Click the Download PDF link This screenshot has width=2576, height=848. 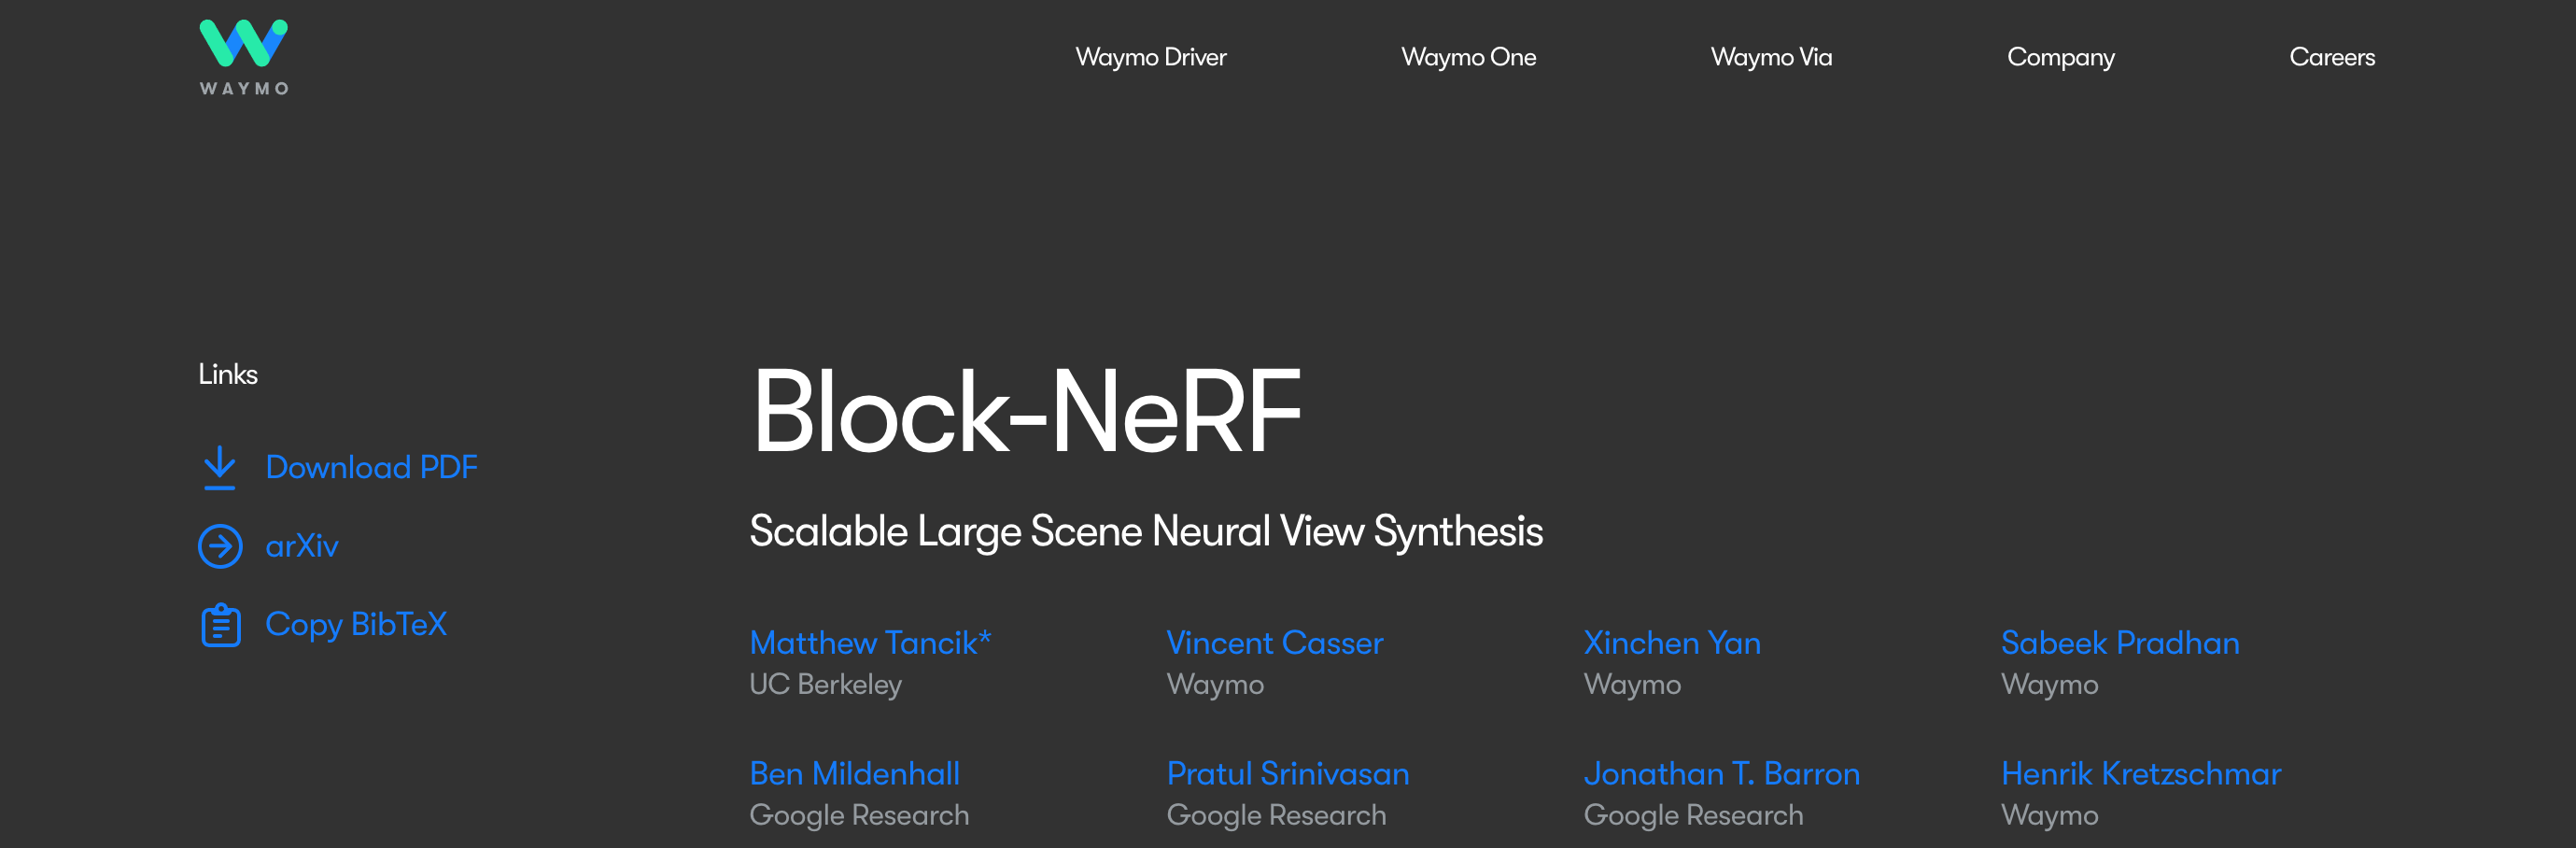click(x=371, y=467)
